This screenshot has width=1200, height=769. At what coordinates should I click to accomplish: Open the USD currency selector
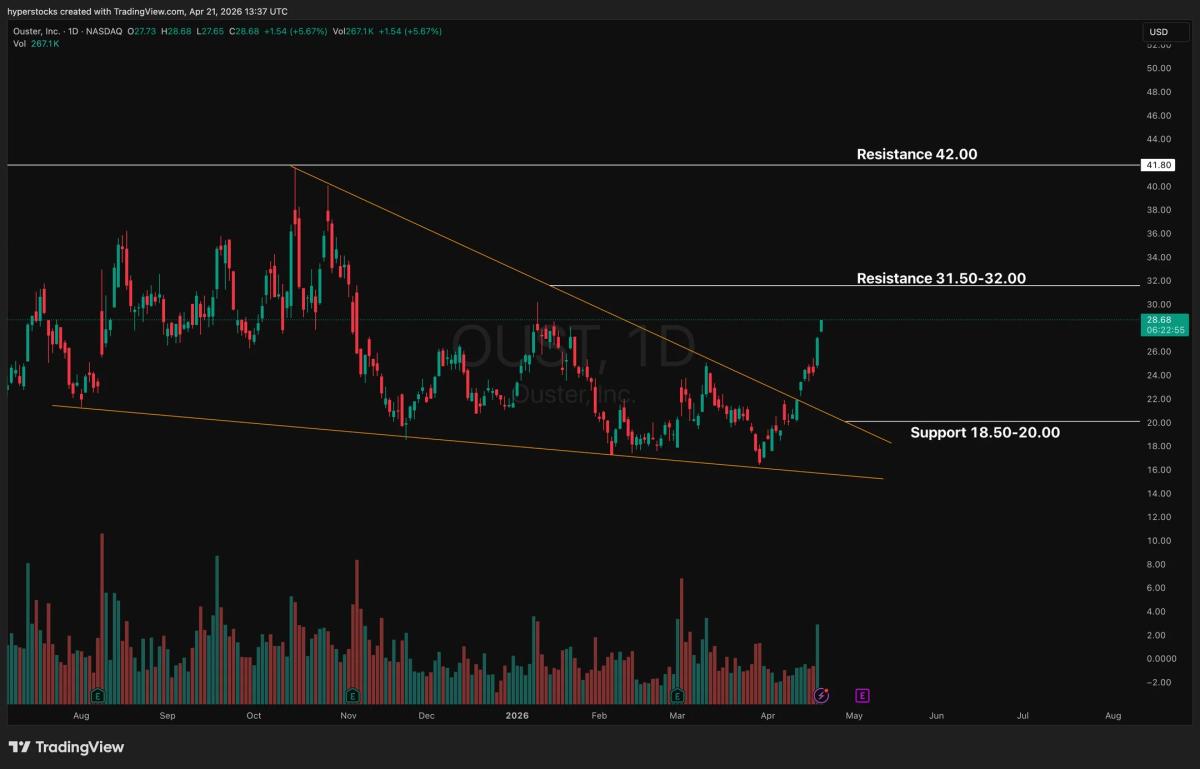1159,32
